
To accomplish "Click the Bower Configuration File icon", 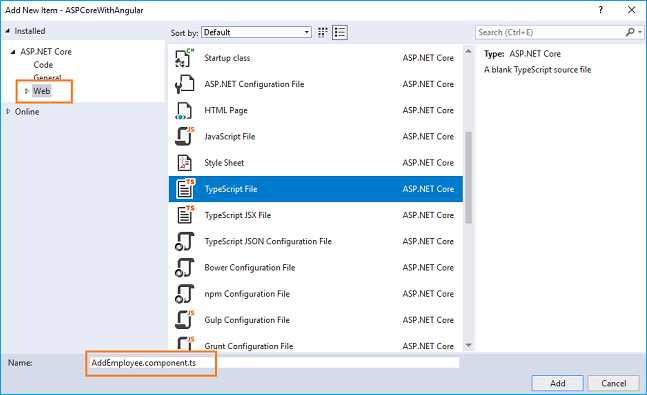I will pos(184,267).
